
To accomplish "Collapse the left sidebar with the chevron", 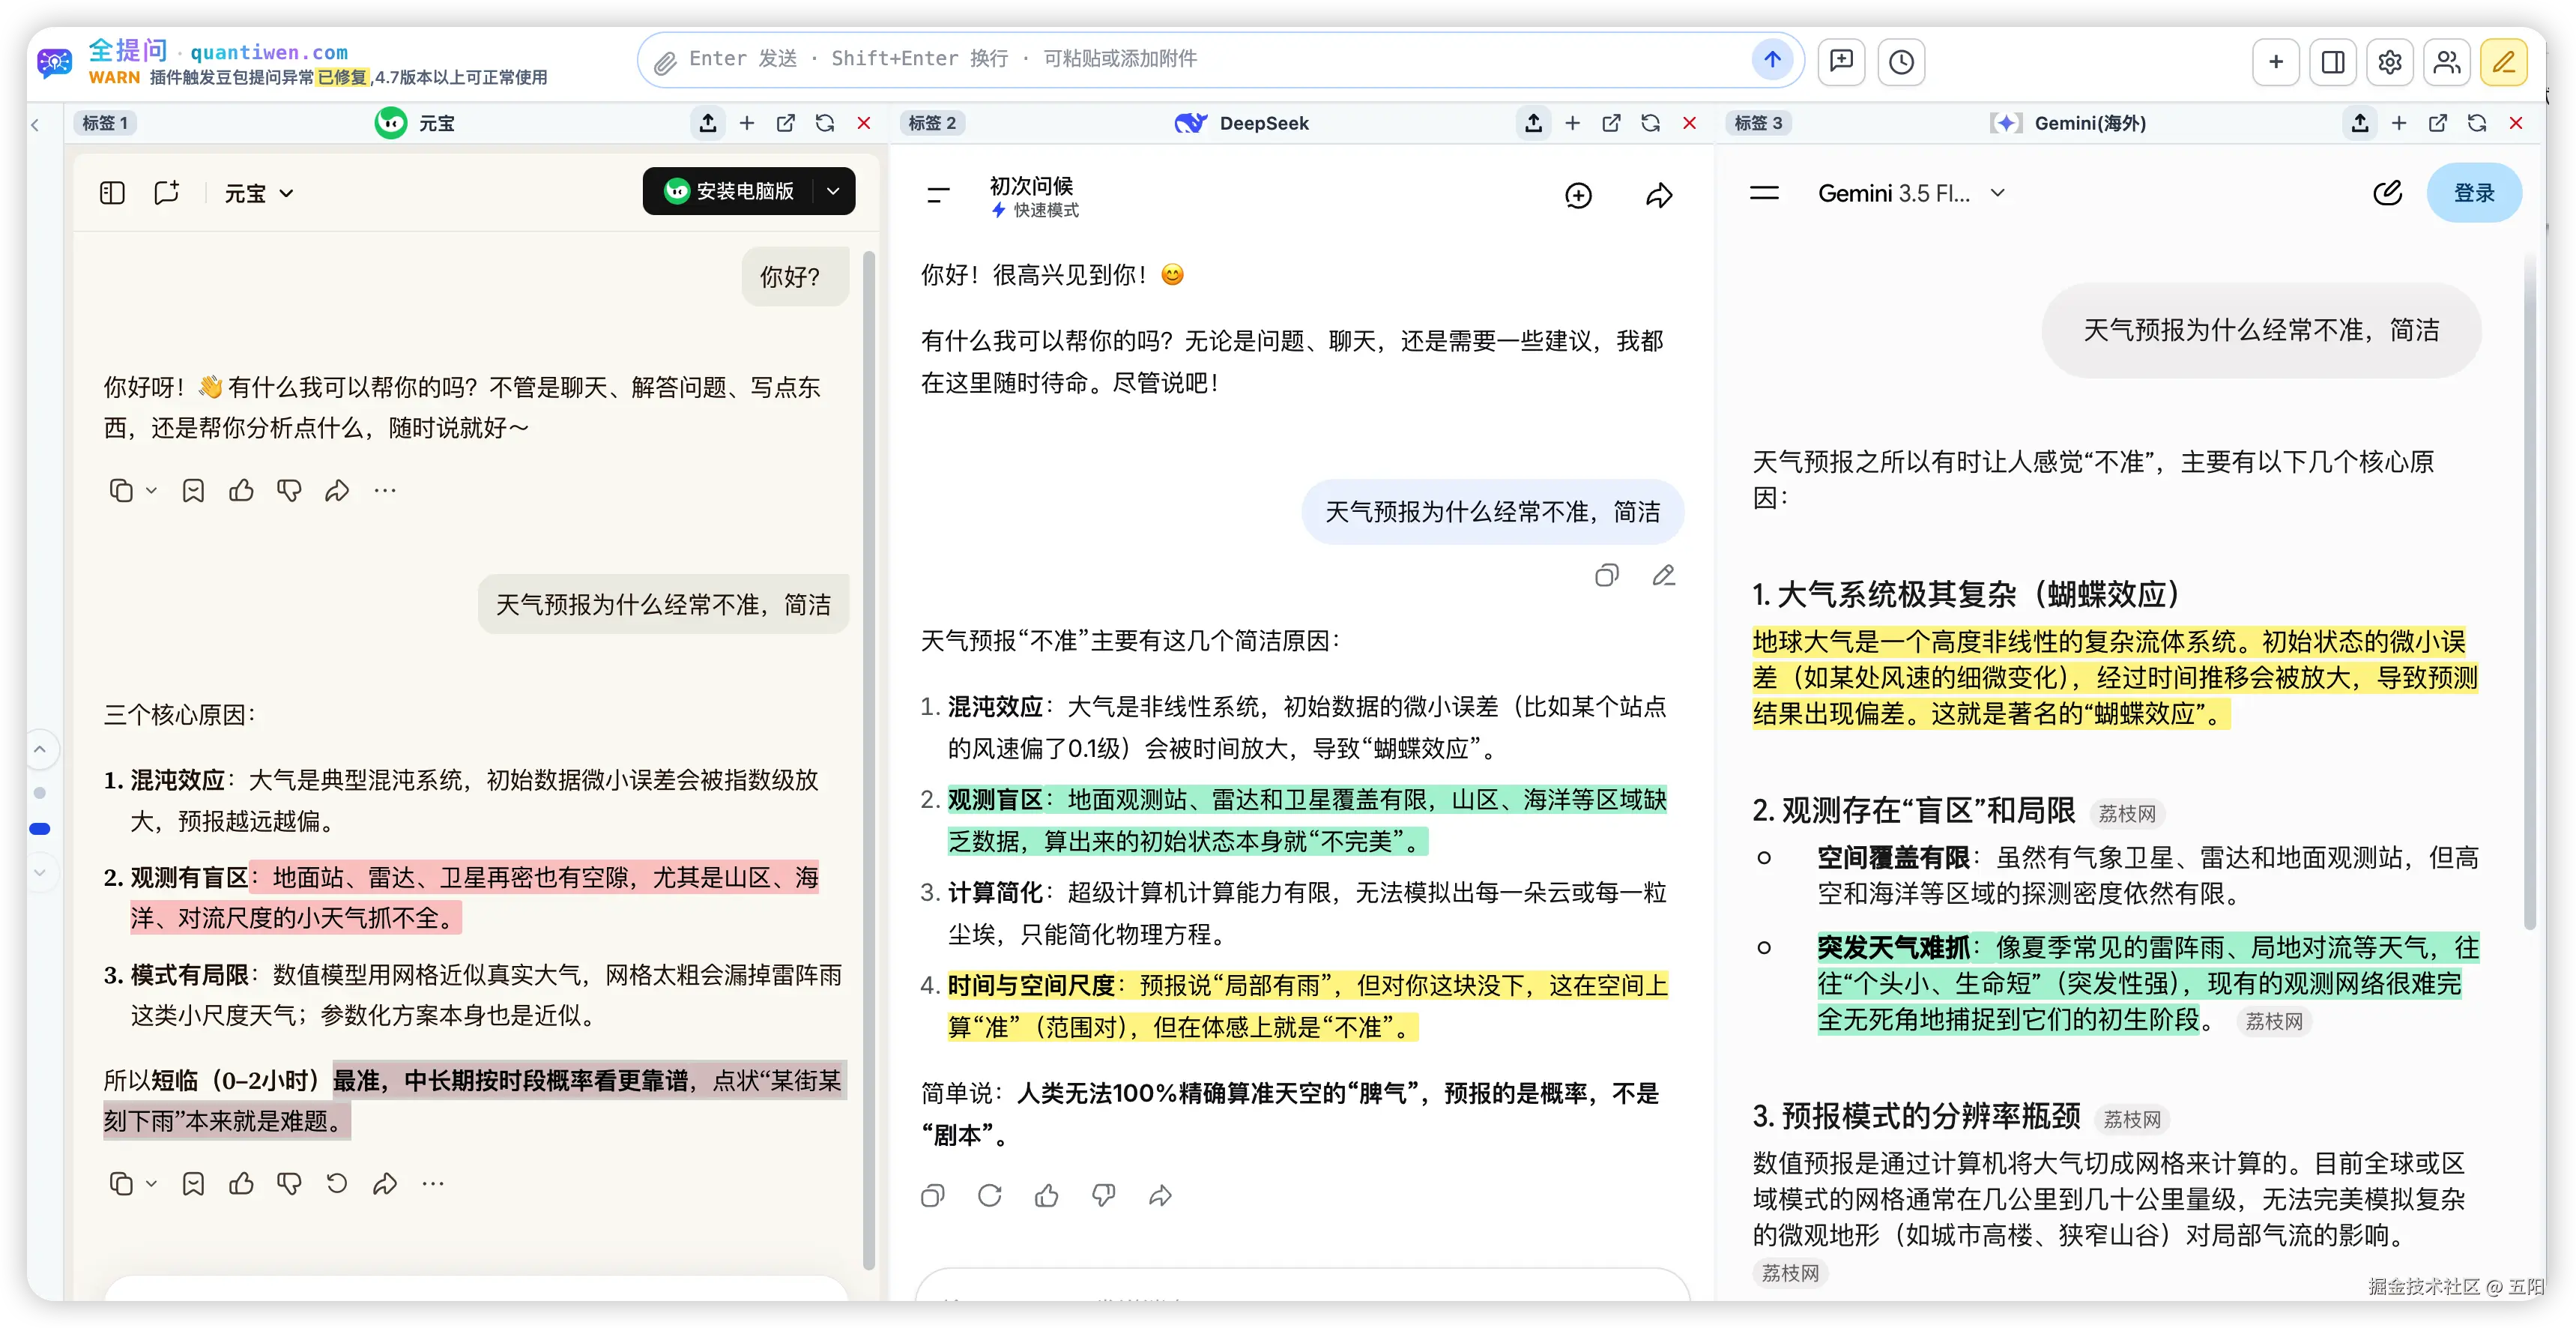I will (x=35, y=125).
